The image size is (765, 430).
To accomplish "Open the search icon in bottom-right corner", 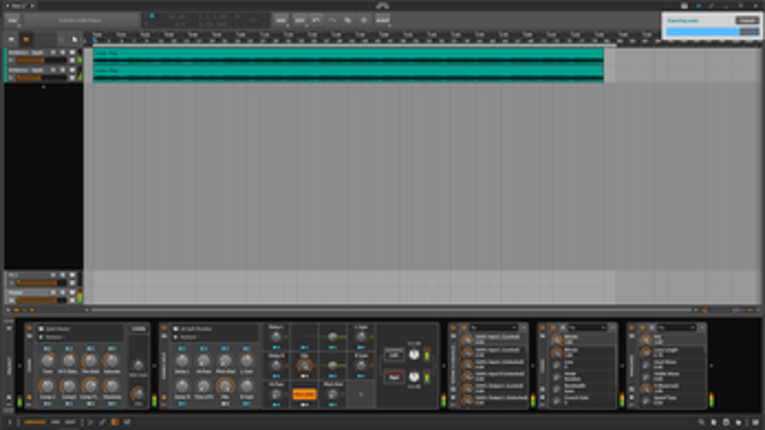I will pos(698,423).
